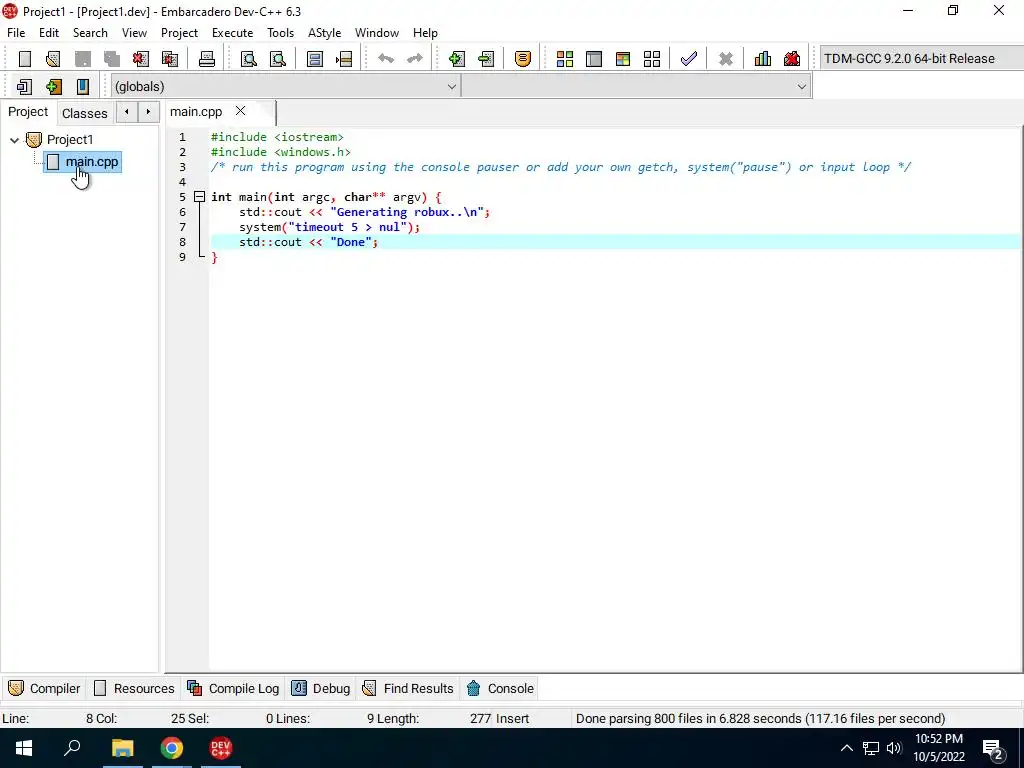Open the Search menu
This screenshot has height=768, width=1024.
tap(90, 33)
